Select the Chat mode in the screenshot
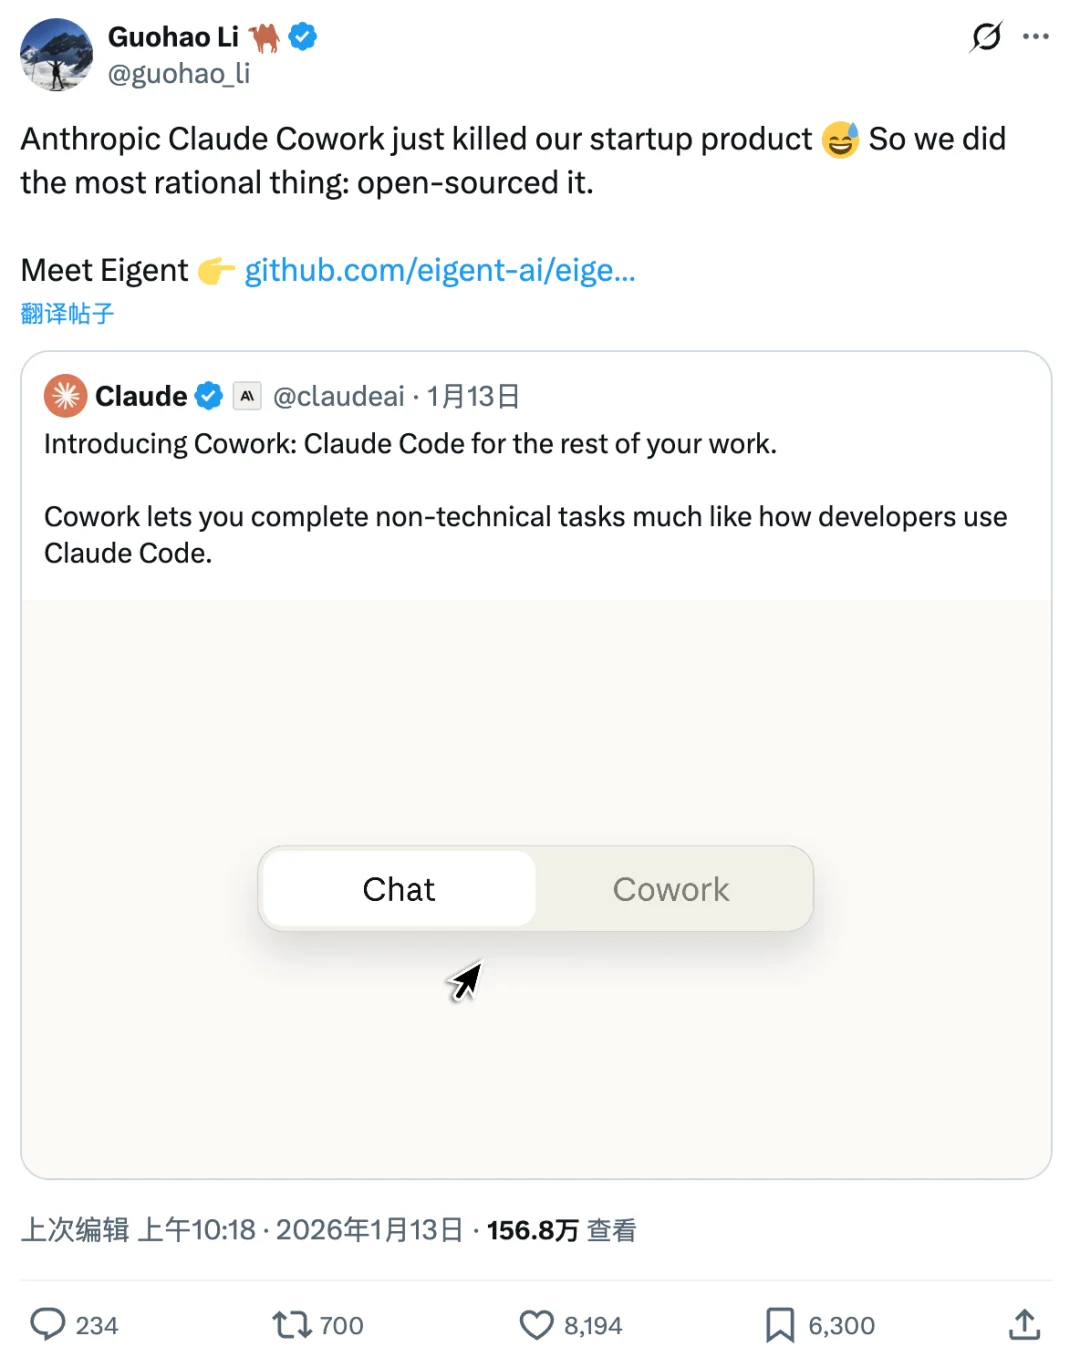 397,889
